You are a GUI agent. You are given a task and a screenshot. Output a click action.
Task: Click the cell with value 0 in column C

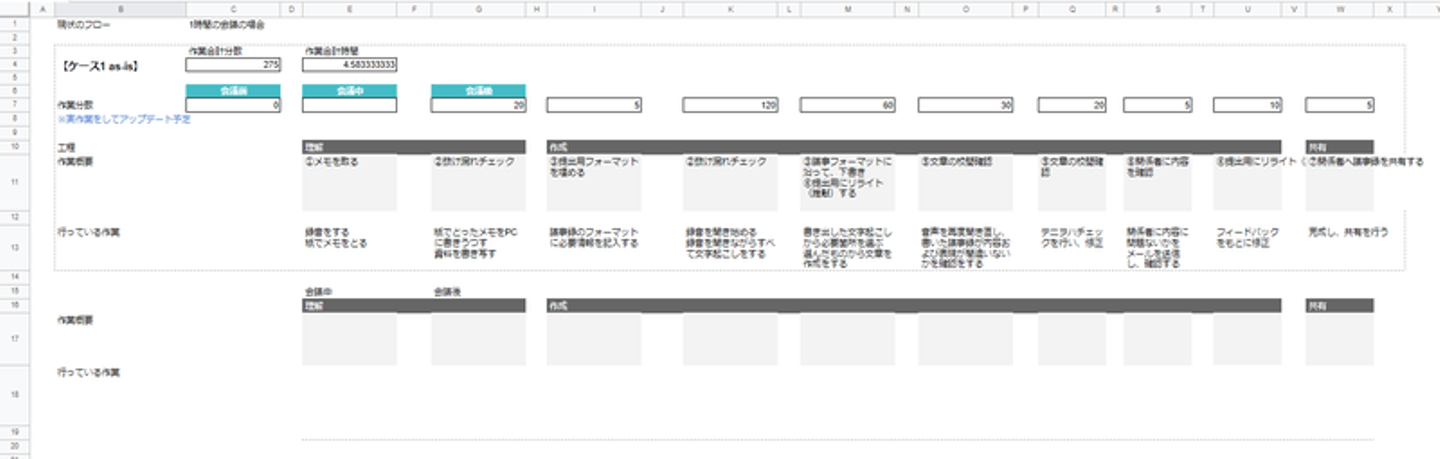point(233,104)
